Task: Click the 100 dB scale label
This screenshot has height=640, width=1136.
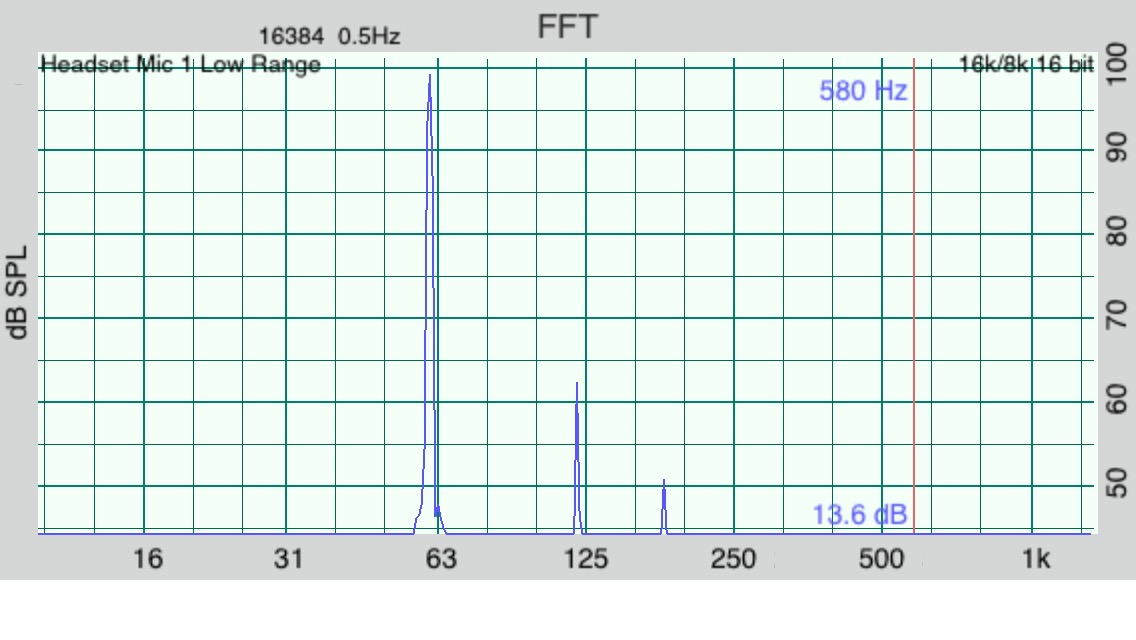Action: [1117, 63]
